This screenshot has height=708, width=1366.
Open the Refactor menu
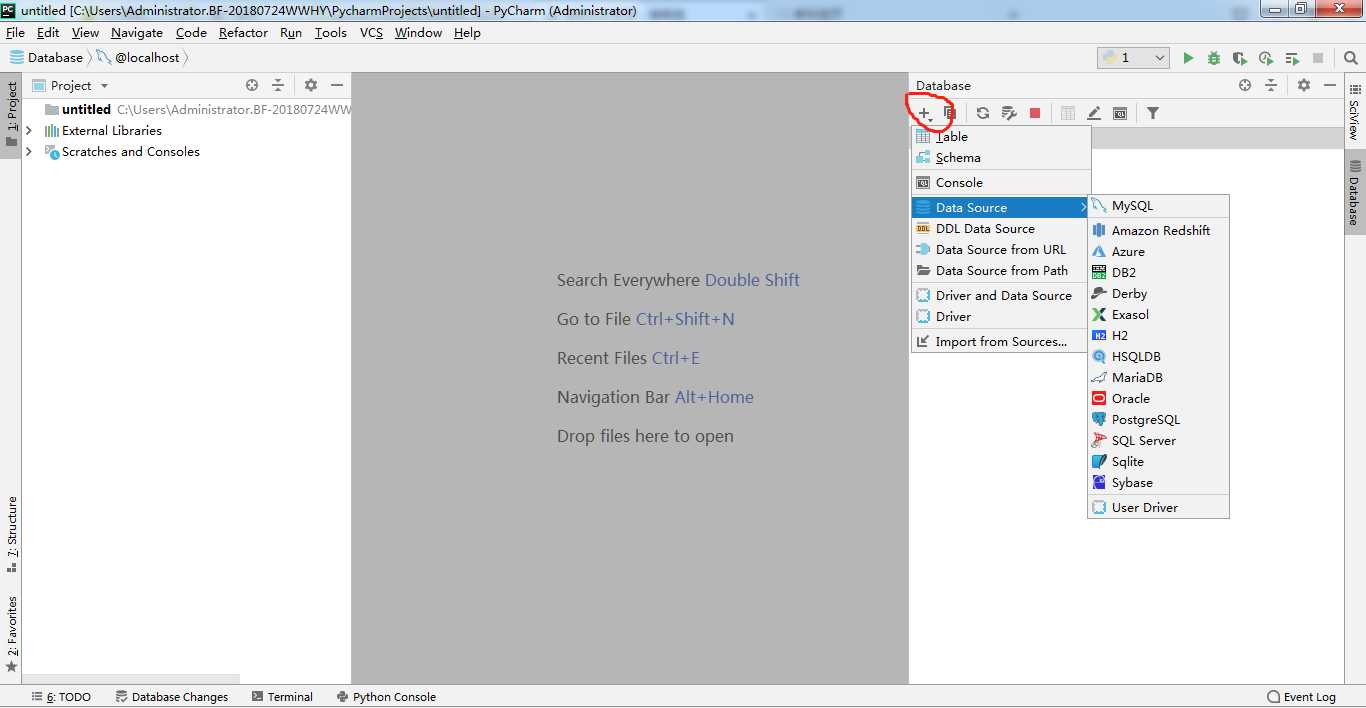tap(243, 32)
